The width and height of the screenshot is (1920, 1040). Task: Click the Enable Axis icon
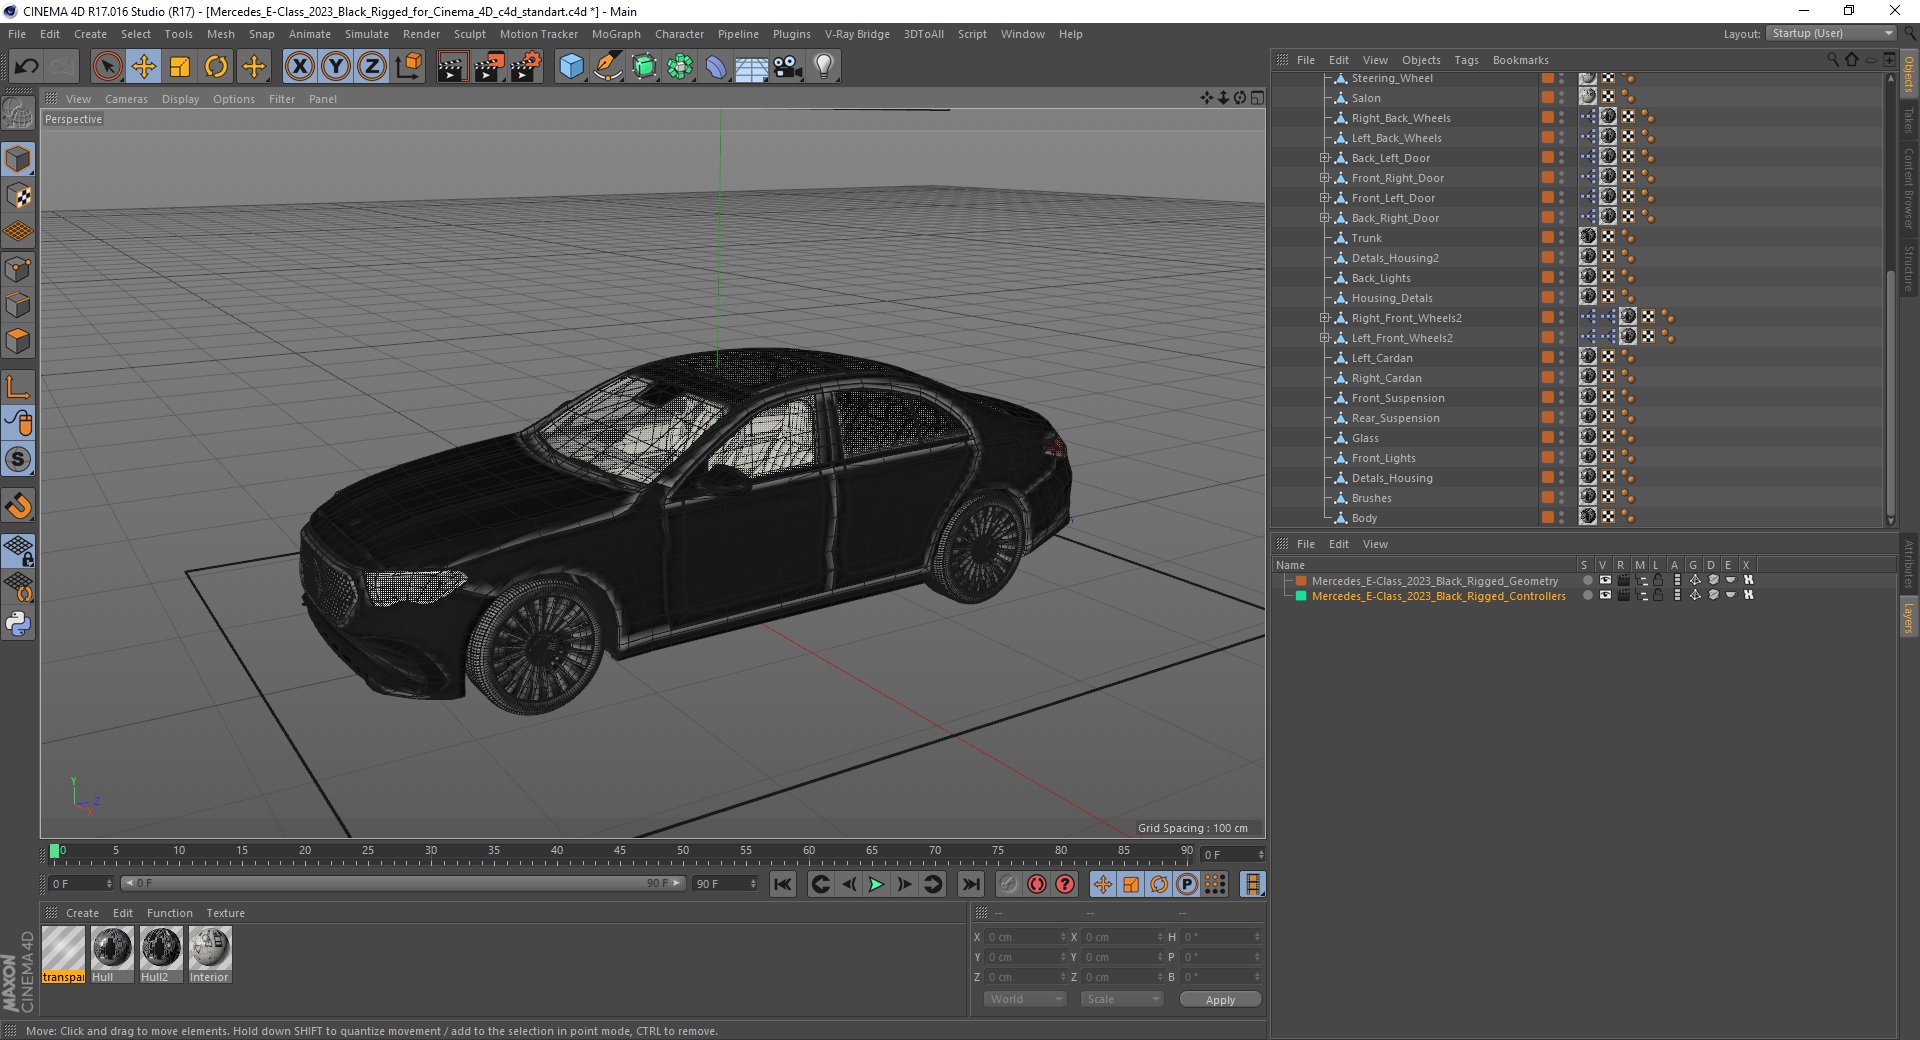(x=18, y=387)
